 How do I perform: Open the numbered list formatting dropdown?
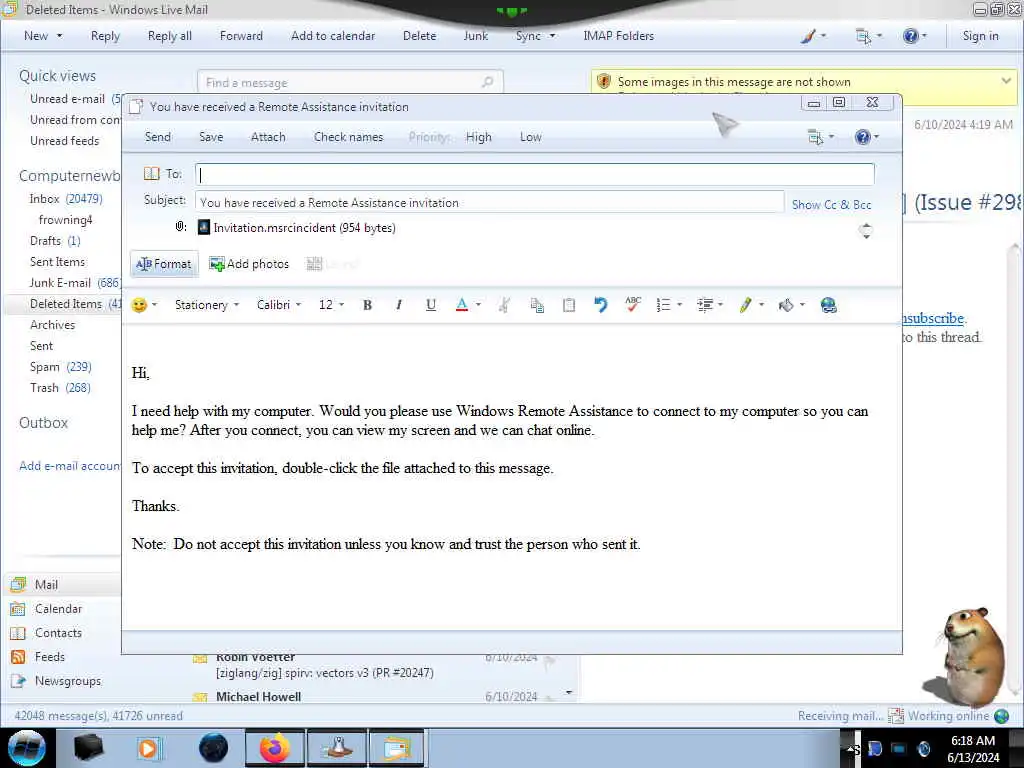pyautogui.click(x=669, y=305)
